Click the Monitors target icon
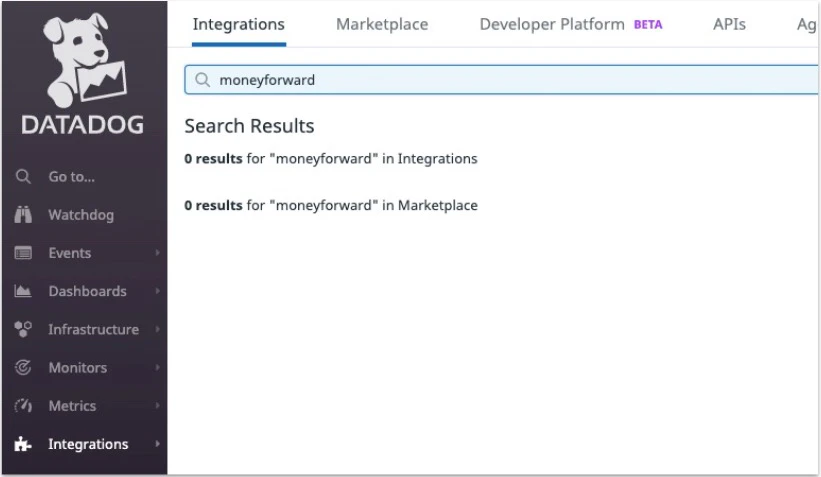The image size is (821, 477). tap(23, 368)
